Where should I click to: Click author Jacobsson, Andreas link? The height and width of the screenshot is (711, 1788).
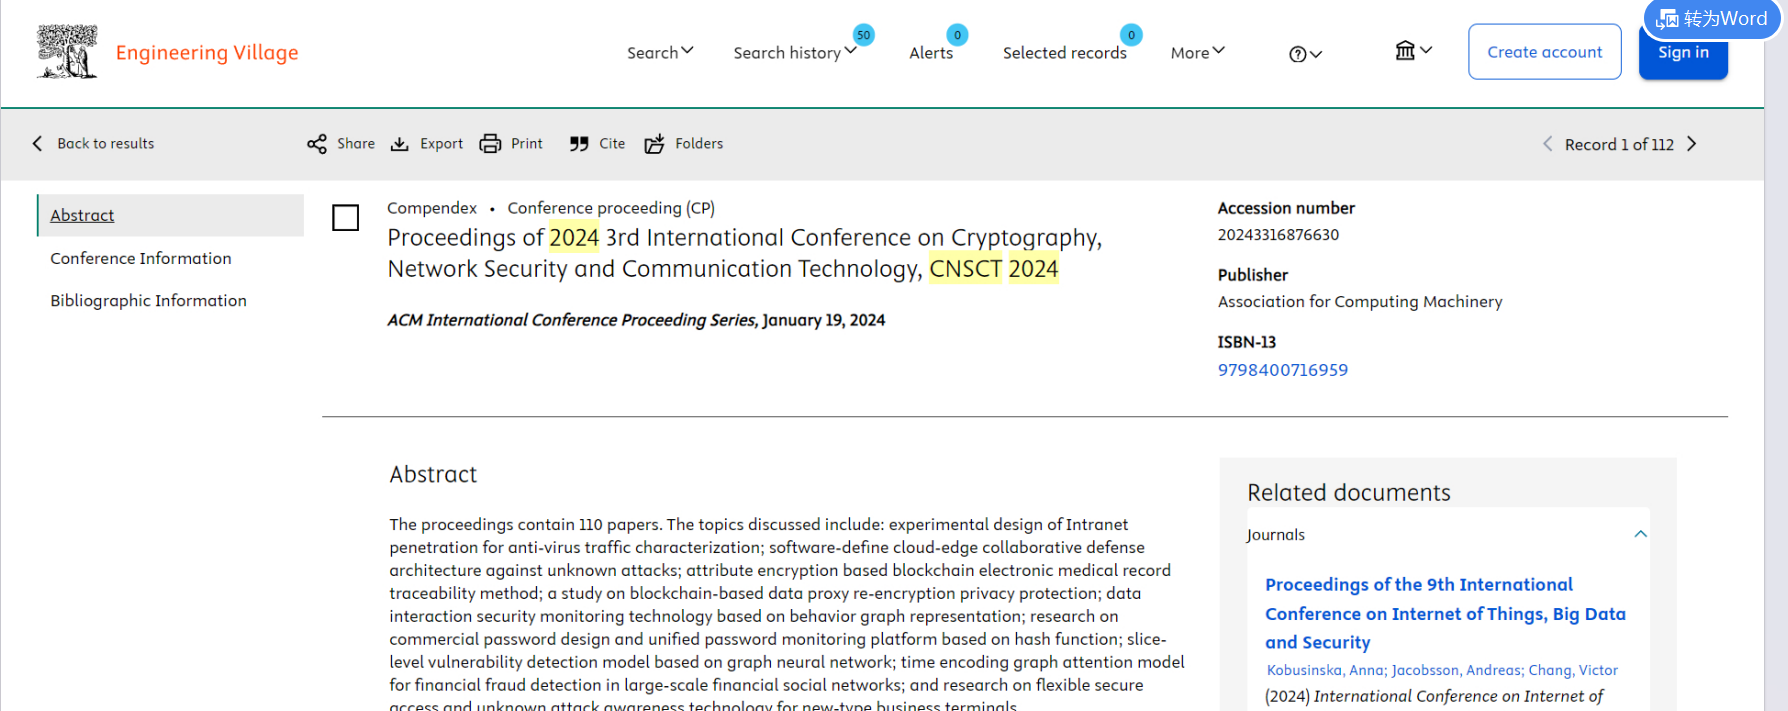pos(1457,670)
